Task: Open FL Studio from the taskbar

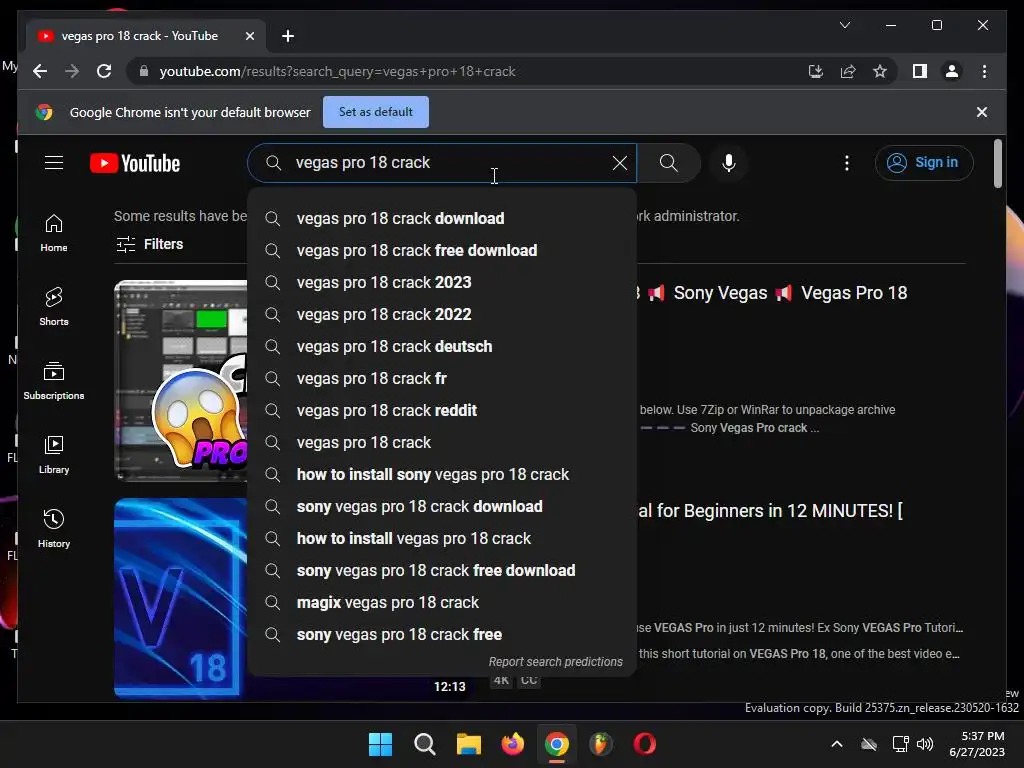Action: click(601, 744)
